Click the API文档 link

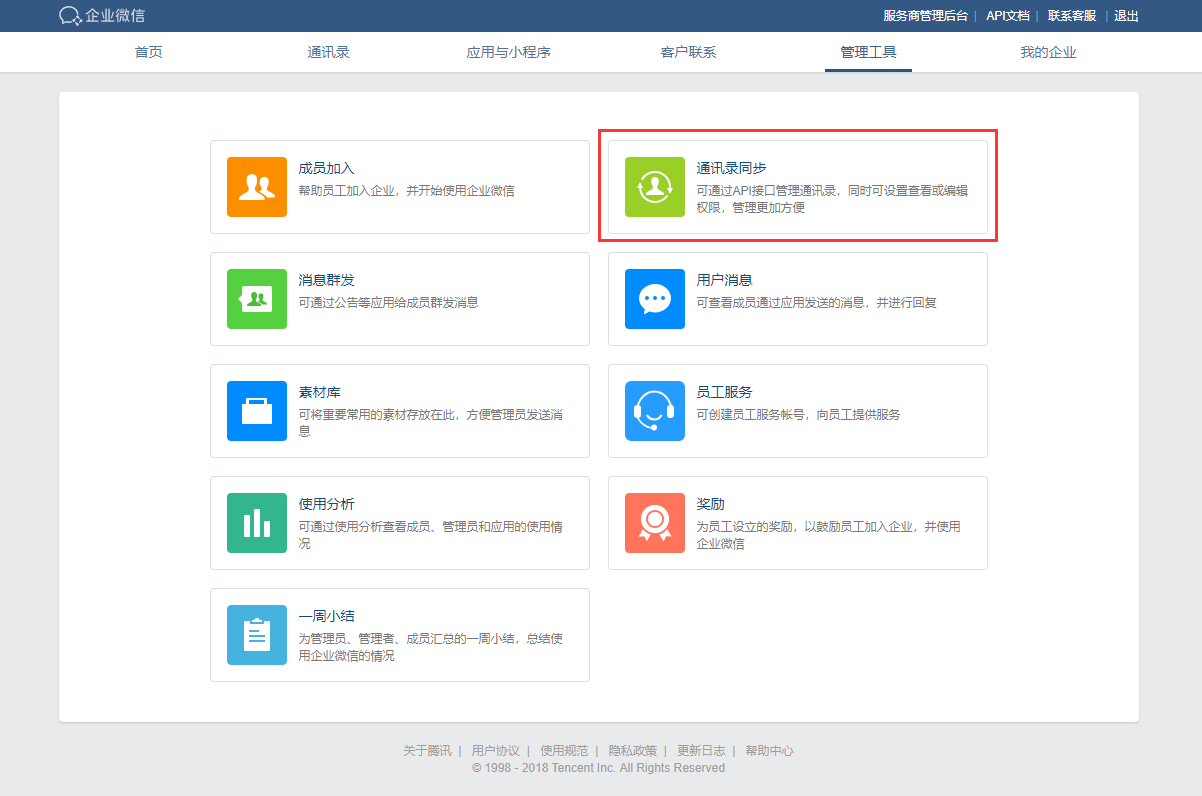pos(1007,16)
